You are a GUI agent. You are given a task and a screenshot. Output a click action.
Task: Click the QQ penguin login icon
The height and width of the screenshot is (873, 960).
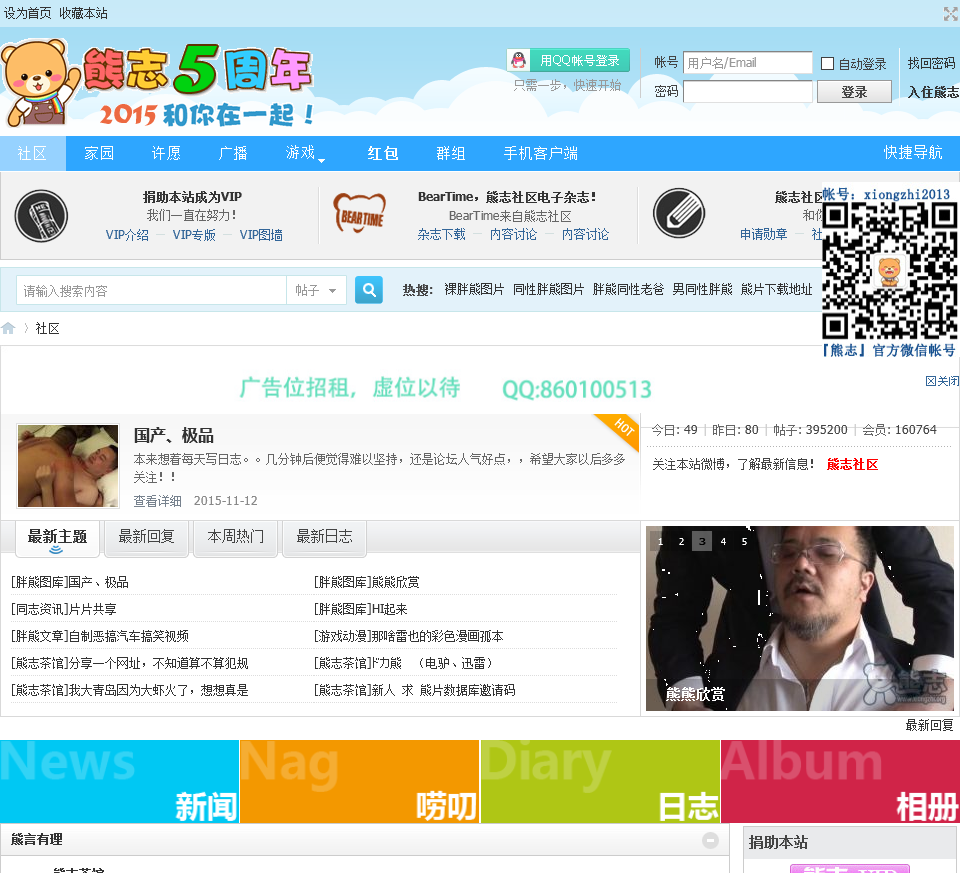(519, 60)
